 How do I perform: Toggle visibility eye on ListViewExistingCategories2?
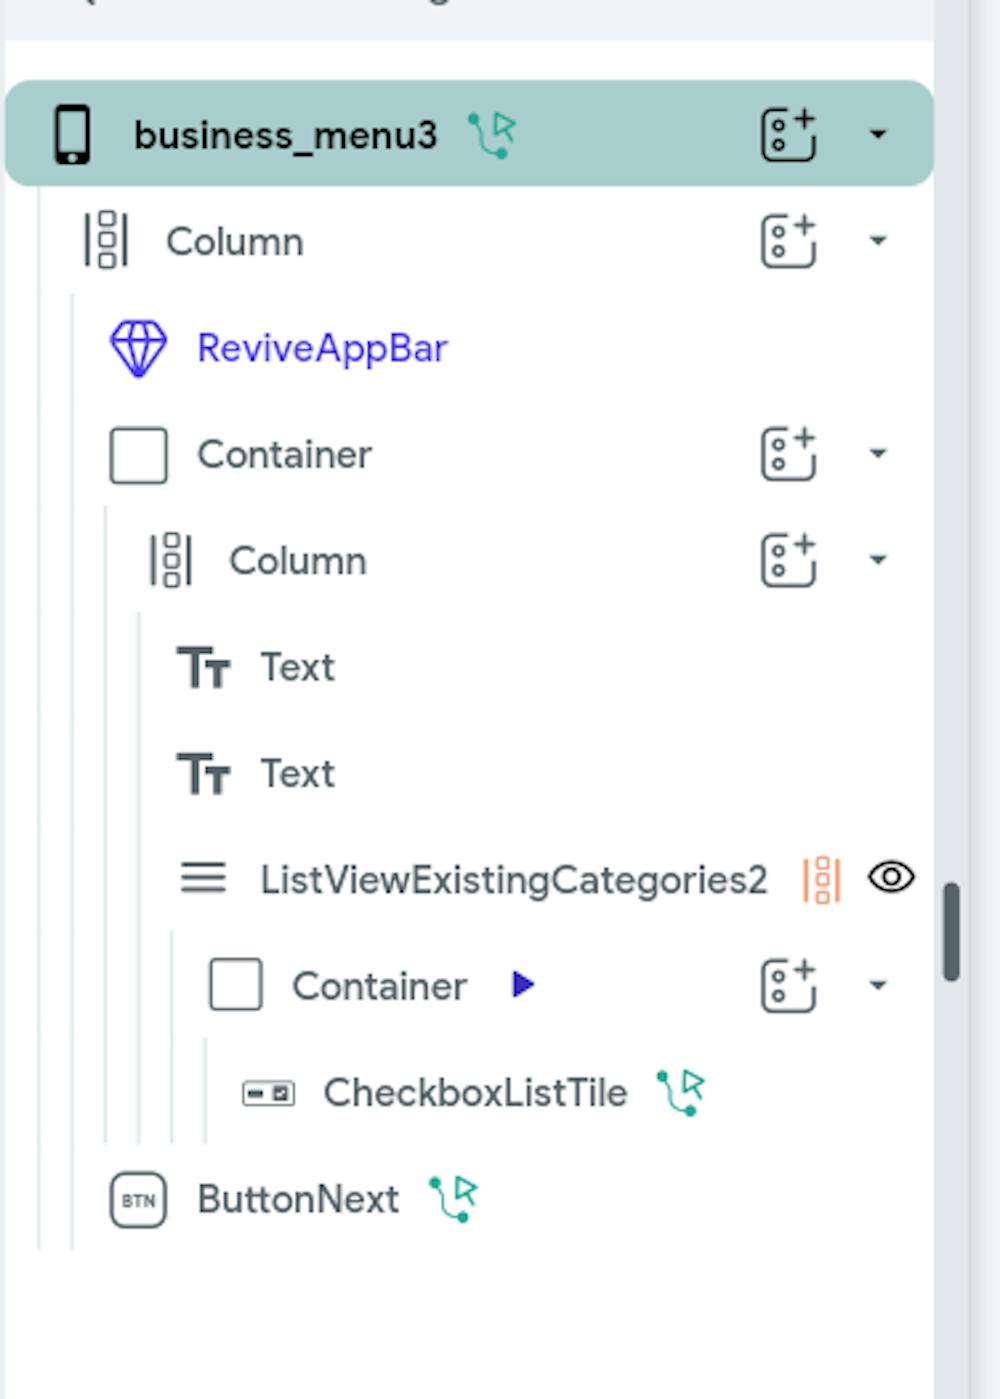pos(891,878)
